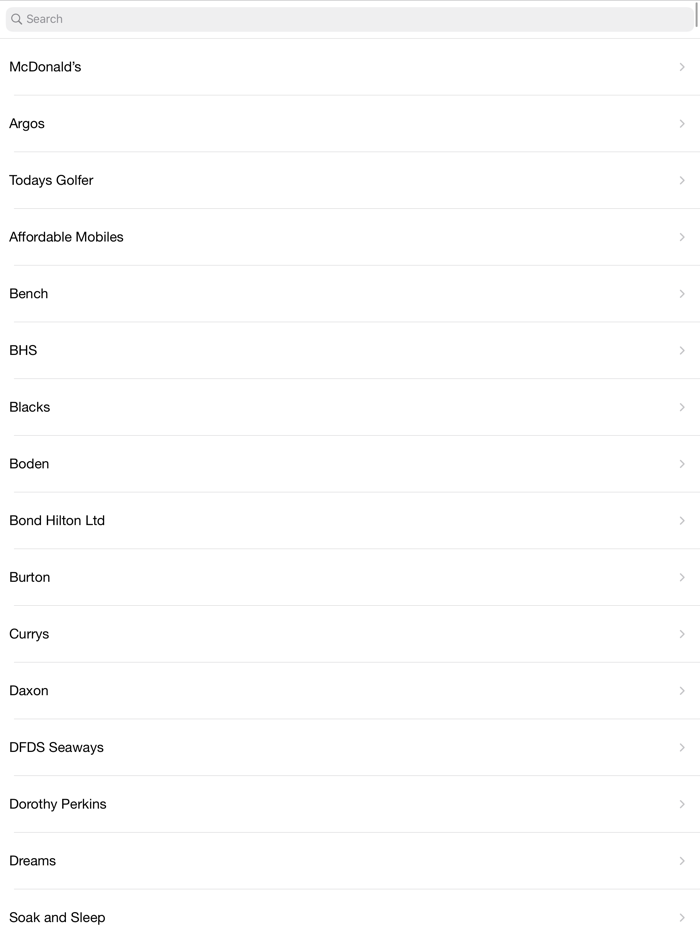Expand the Boden entry chevron

[682, 463]
